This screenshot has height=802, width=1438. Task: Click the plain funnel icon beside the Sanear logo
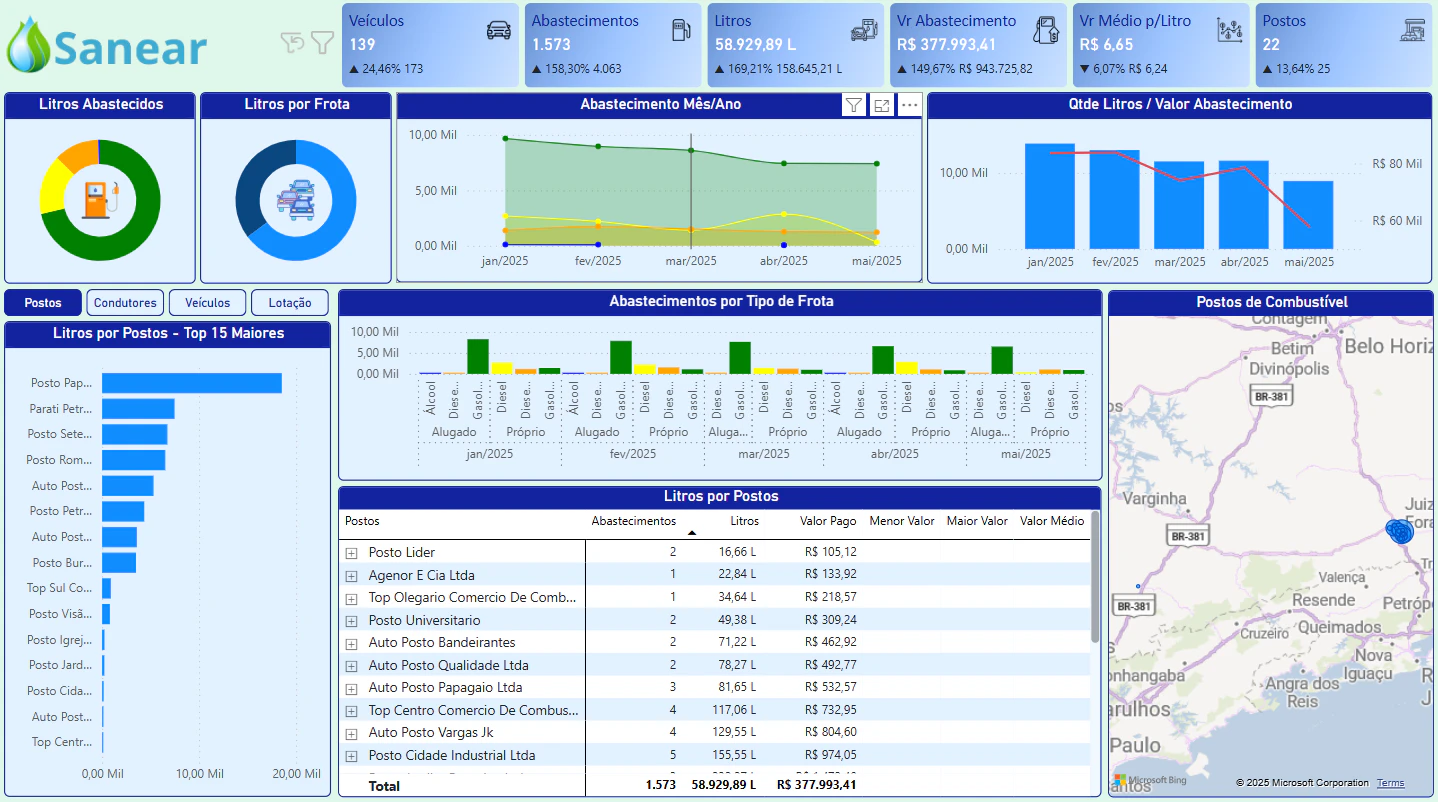click(x=322, y=42)
